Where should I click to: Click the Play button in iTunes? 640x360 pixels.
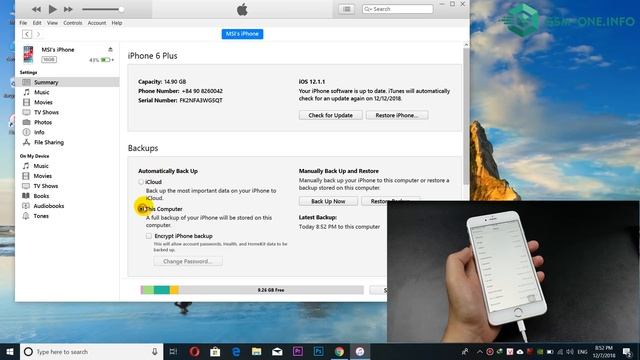coord(53,9)
